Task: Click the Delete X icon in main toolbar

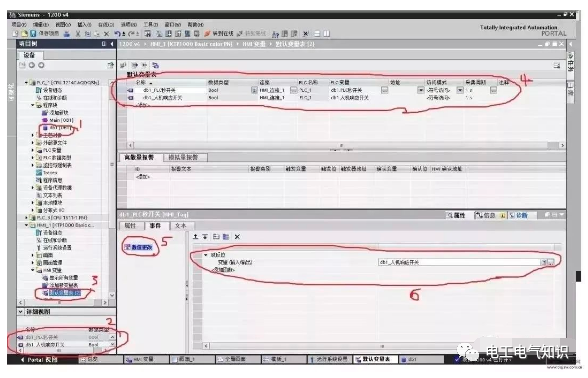Action: (106, 34)
